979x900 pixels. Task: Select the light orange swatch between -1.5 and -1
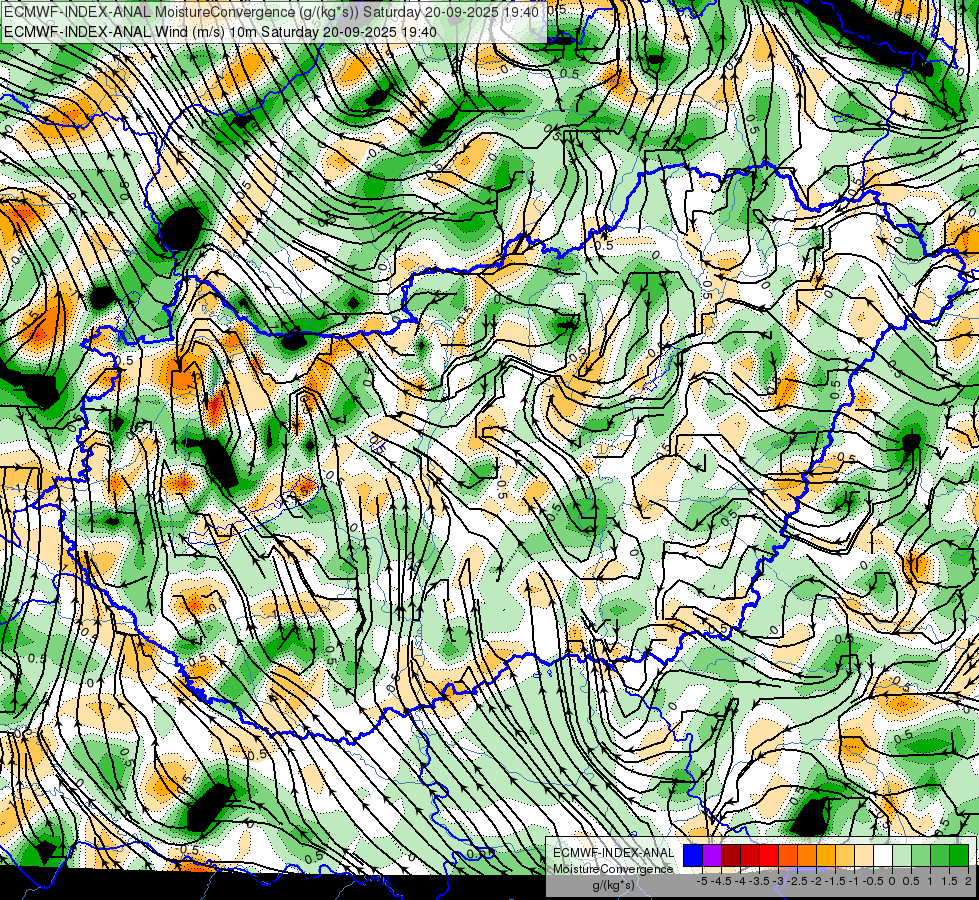pos(845,856)
